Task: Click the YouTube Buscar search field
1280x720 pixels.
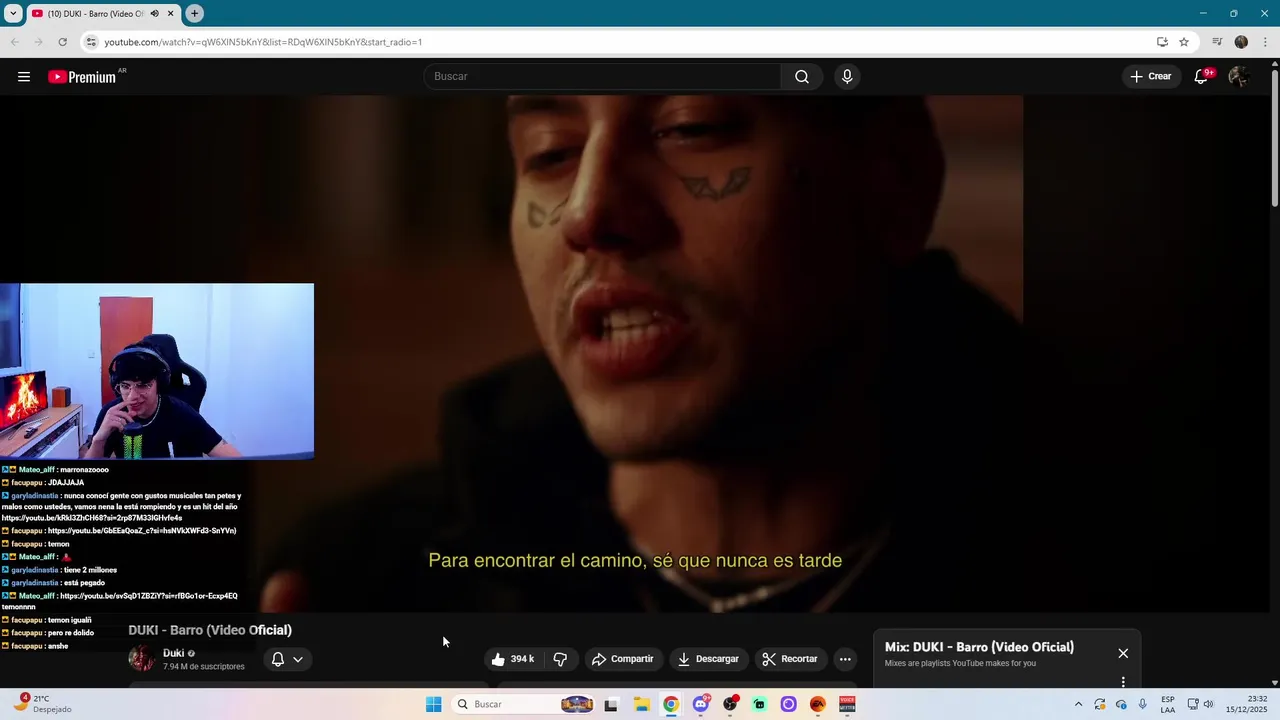Action: (602, 77)
